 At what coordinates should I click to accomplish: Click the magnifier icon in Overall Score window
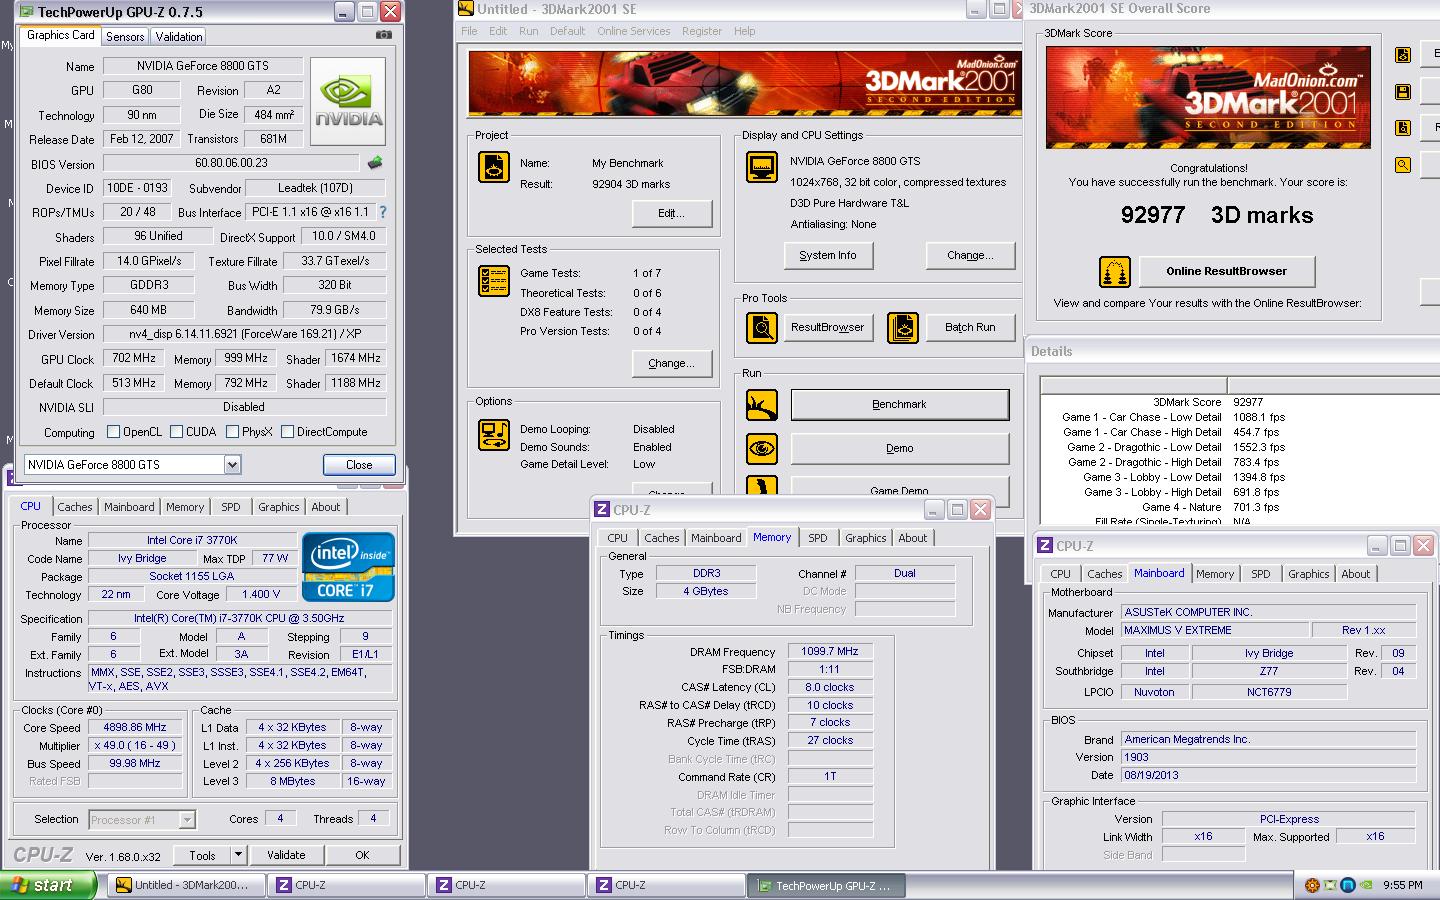1403,165
